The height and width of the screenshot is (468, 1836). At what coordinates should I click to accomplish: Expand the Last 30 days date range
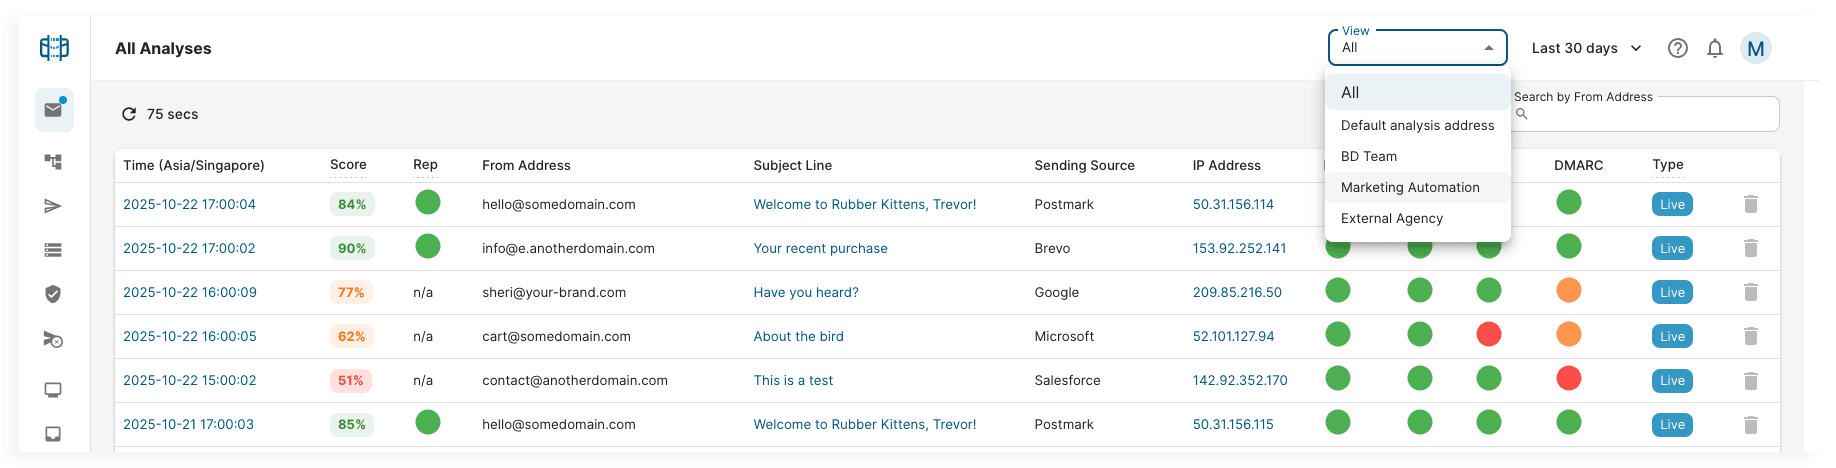(x=1586, y=48)
